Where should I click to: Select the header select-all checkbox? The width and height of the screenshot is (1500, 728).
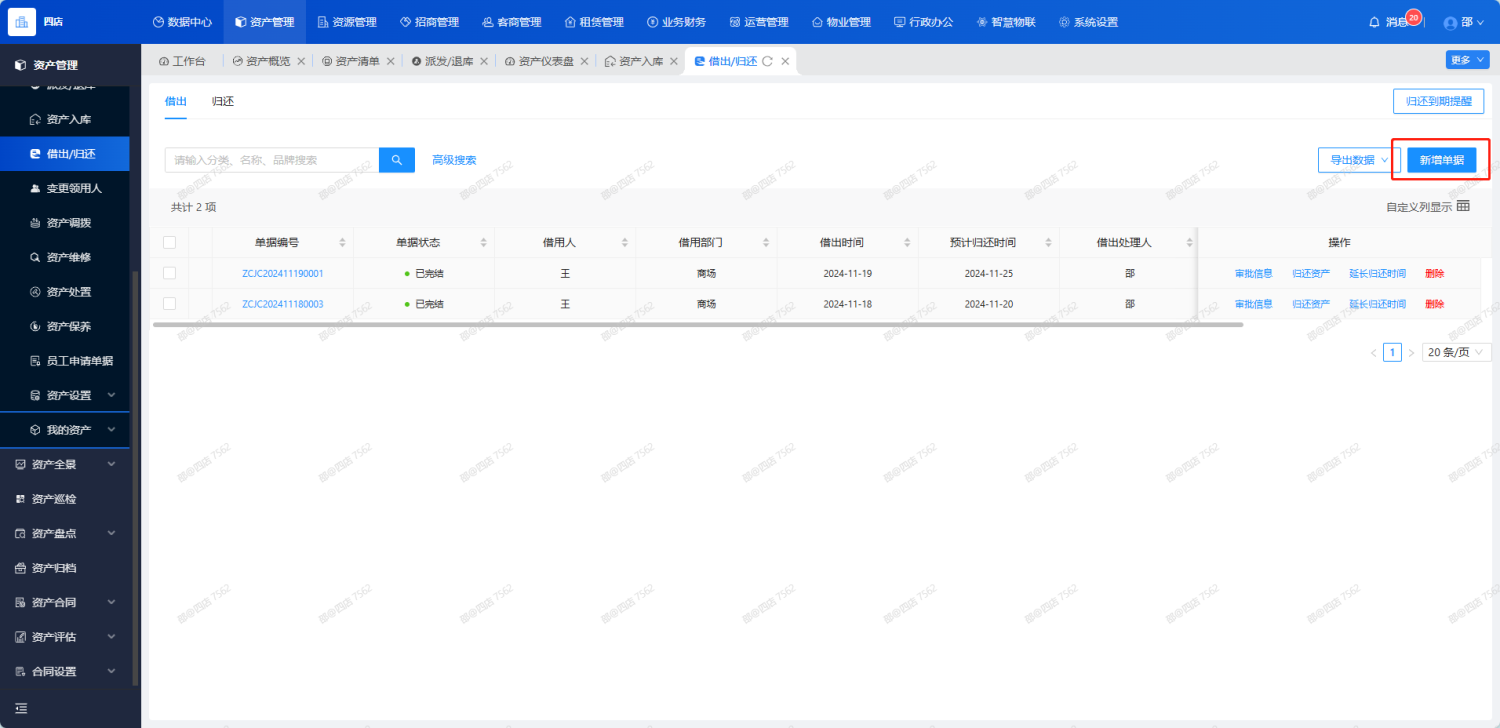(x=169, y=242)
